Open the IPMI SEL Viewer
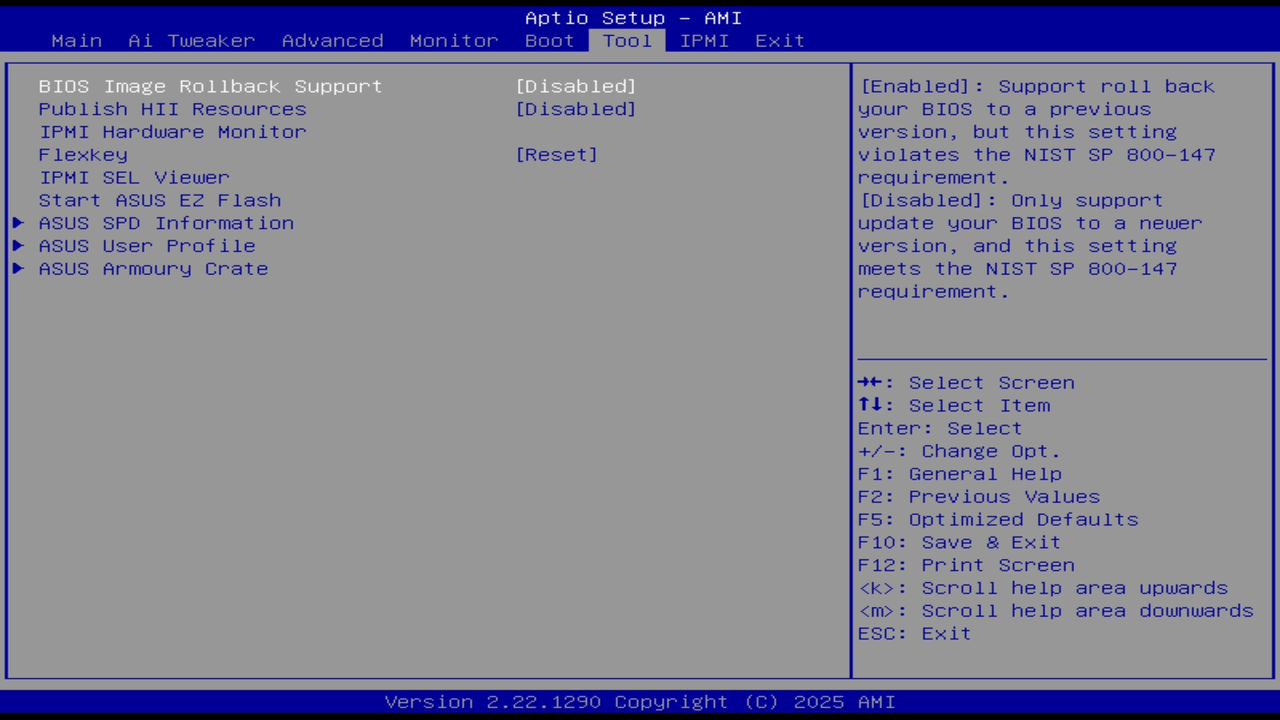Screen dimensions: 1280x720 point(134,177)
